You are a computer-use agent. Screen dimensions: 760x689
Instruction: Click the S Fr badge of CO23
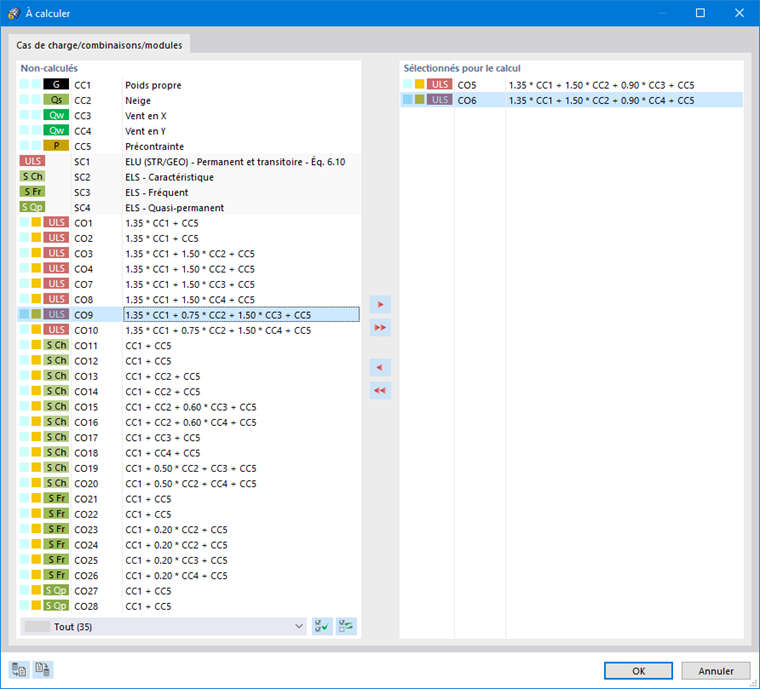point(56,529)
